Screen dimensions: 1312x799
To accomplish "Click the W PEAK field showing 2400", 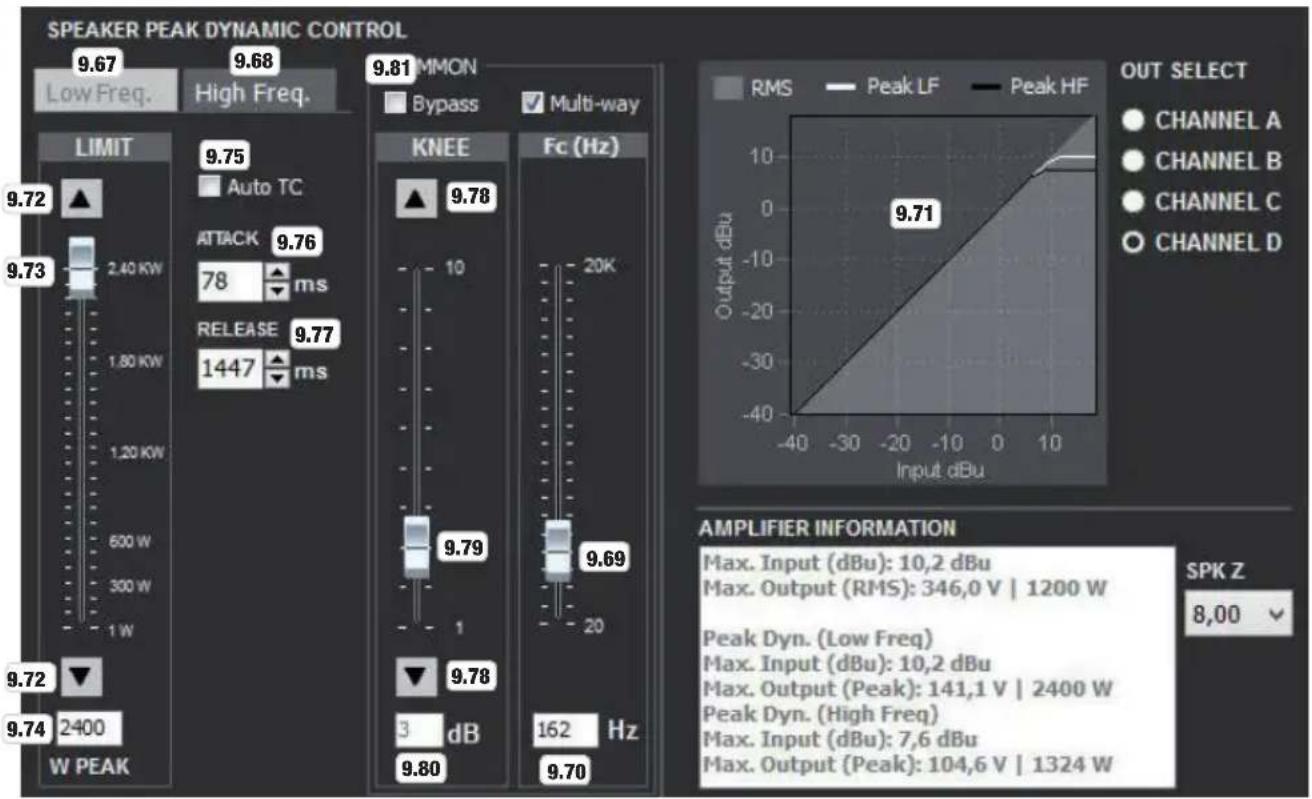I will tap(88, 730).
